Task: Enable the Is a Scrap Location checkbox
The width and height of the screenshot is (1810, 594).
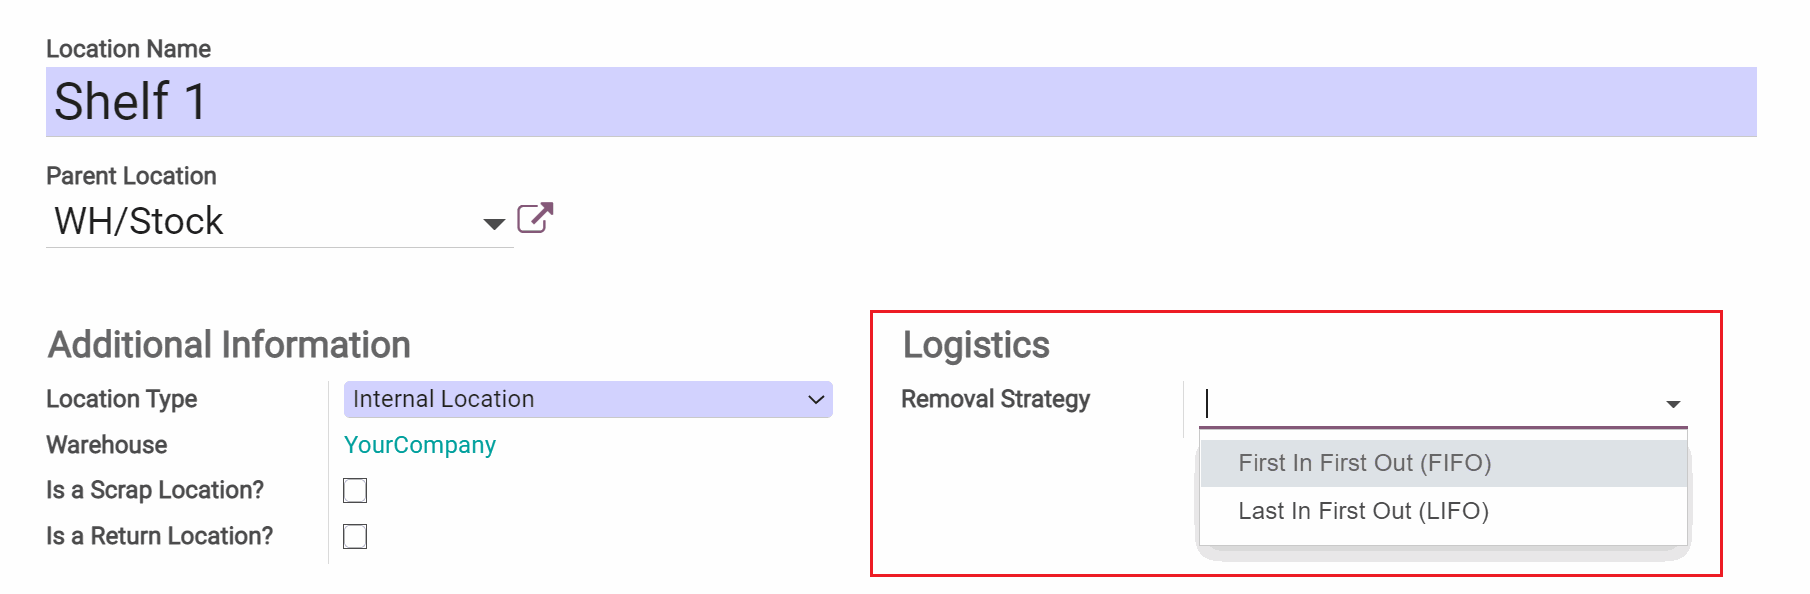Action: [355, 490]
